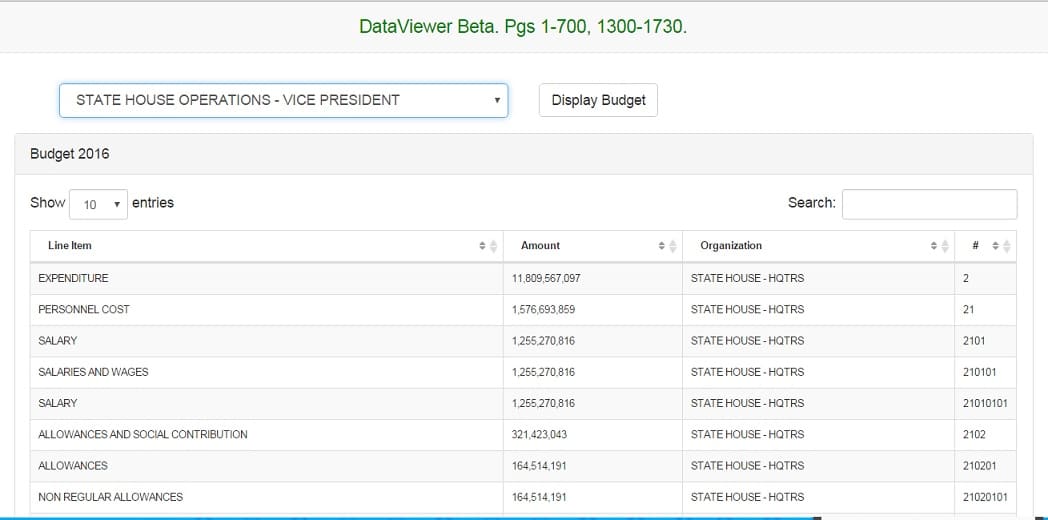
Task: Click the 21010101 code cell
Action: [985, 403]
